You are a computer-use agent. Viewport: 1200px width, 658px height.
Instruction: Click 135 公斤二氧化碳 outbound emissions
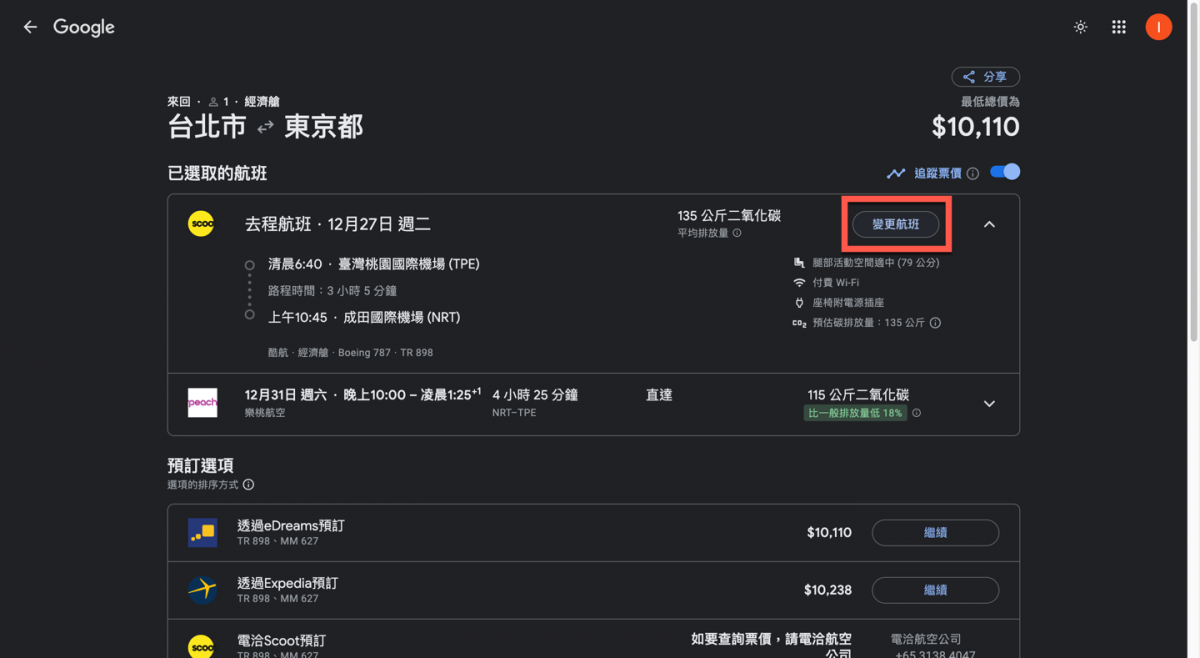coord(729,216)
